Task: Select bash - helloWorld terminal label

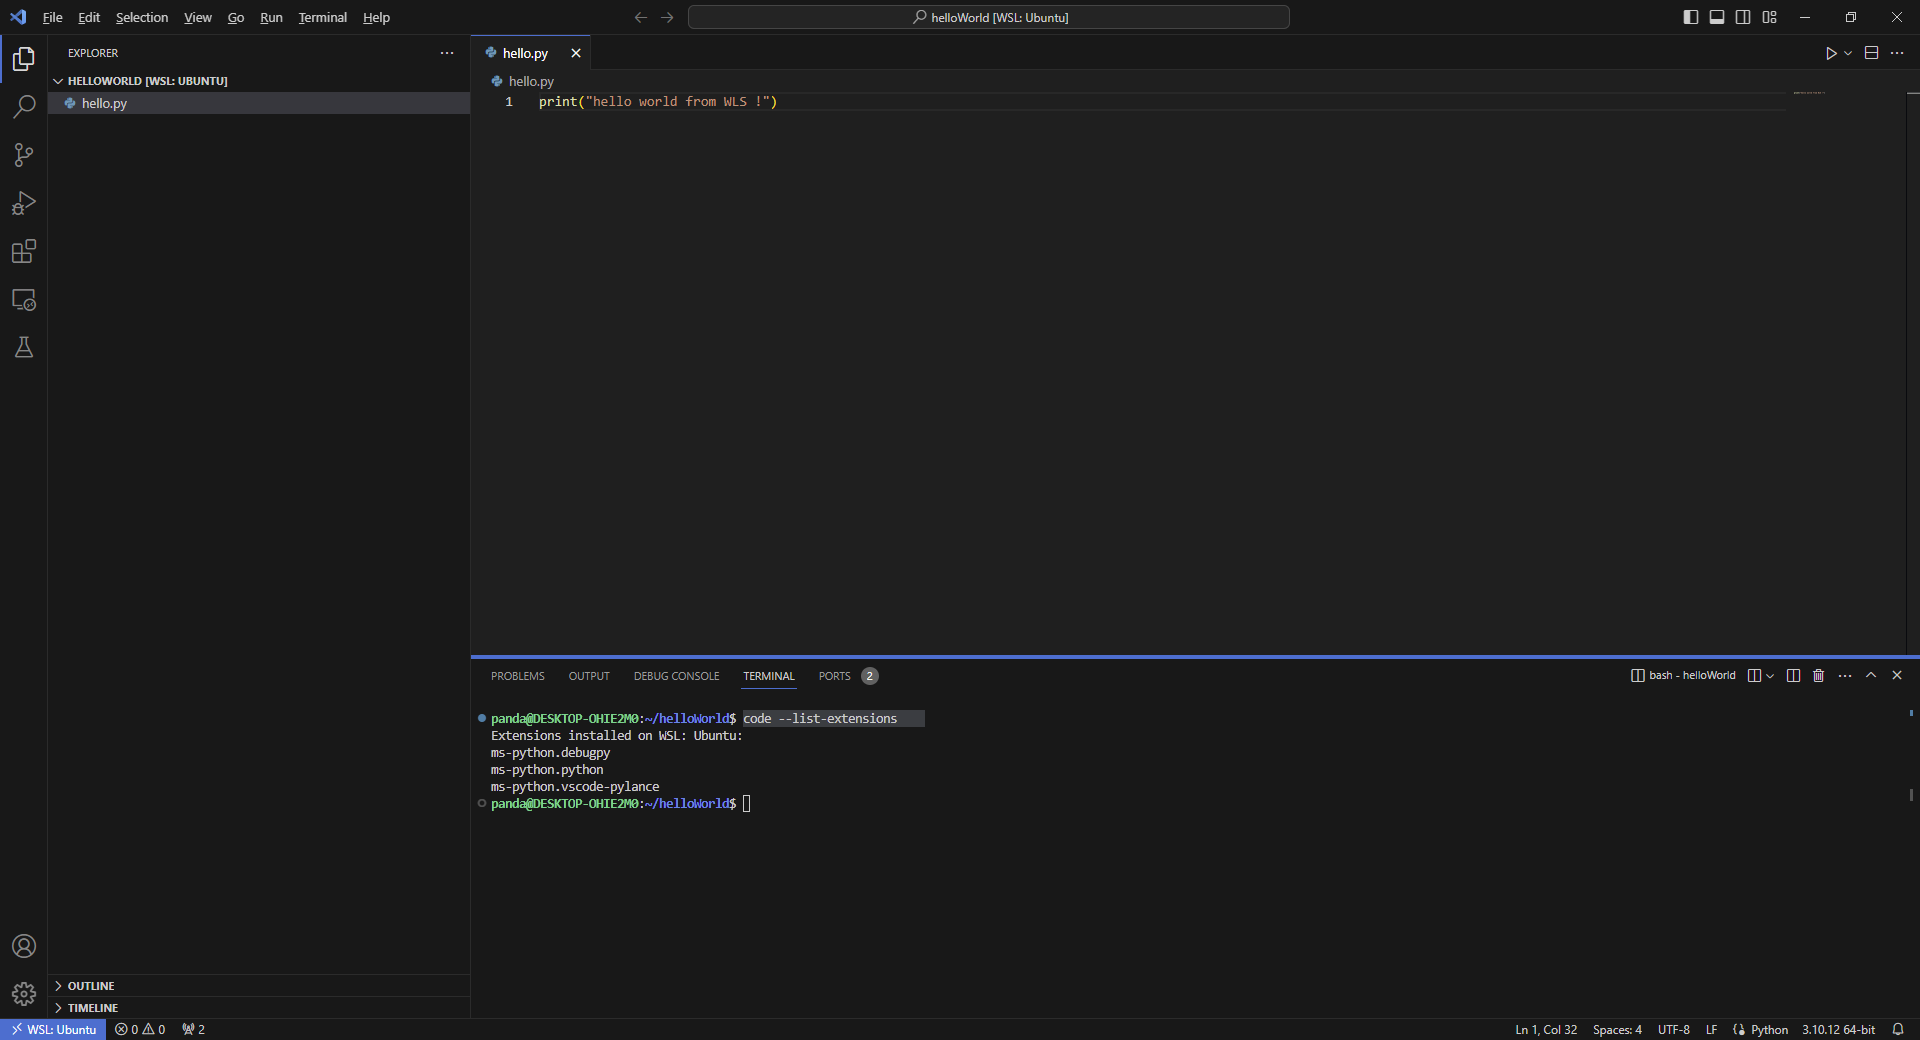Action: tap(1683, 676)
